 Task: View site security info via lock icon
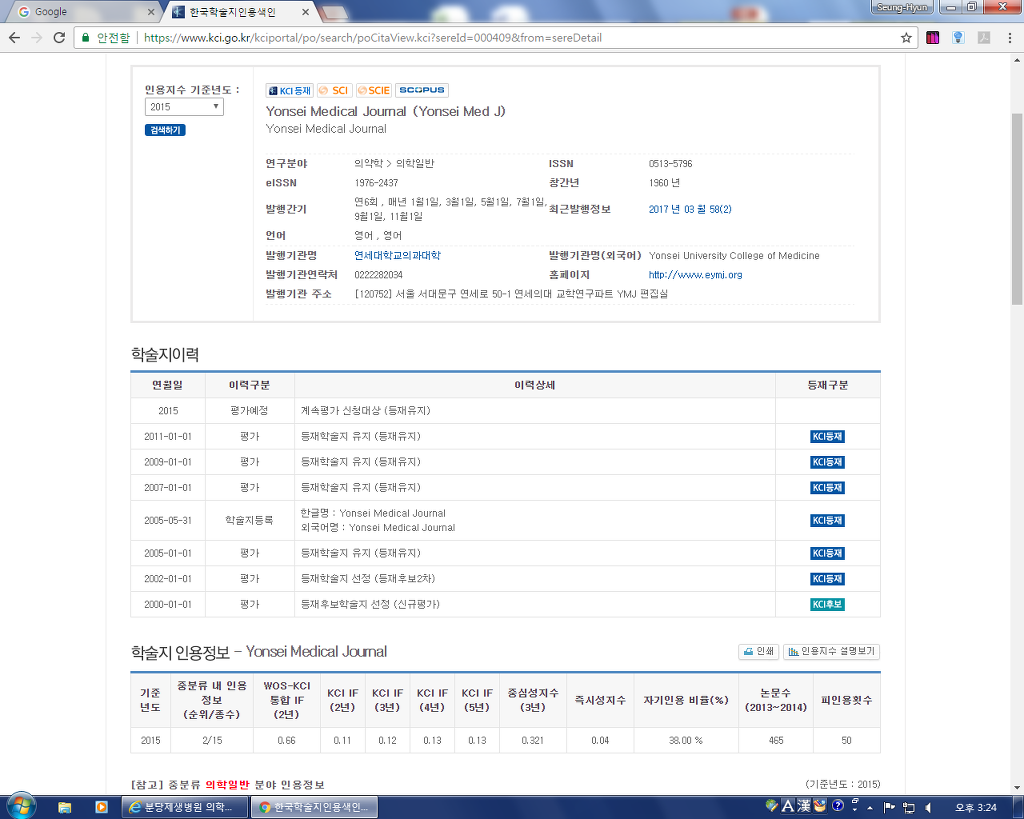tap(85, 38)
